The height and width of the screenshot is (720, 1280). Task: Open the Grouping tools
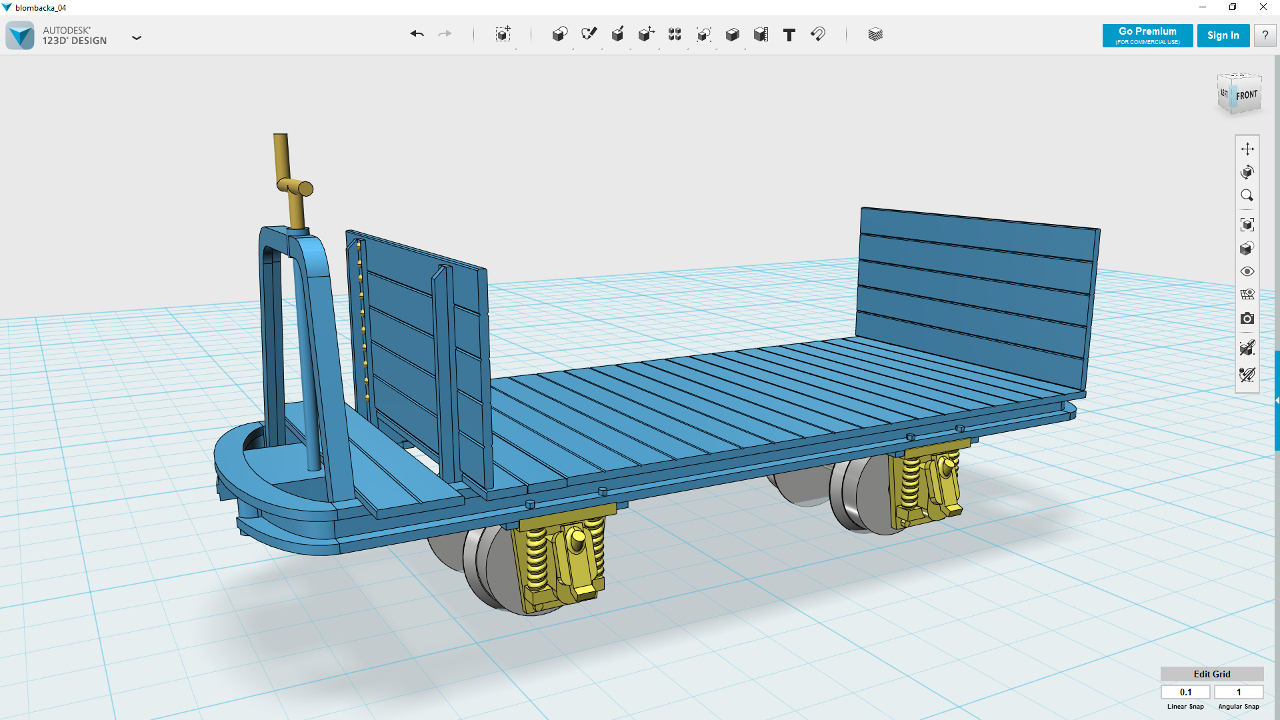click(x=704, y=34)
